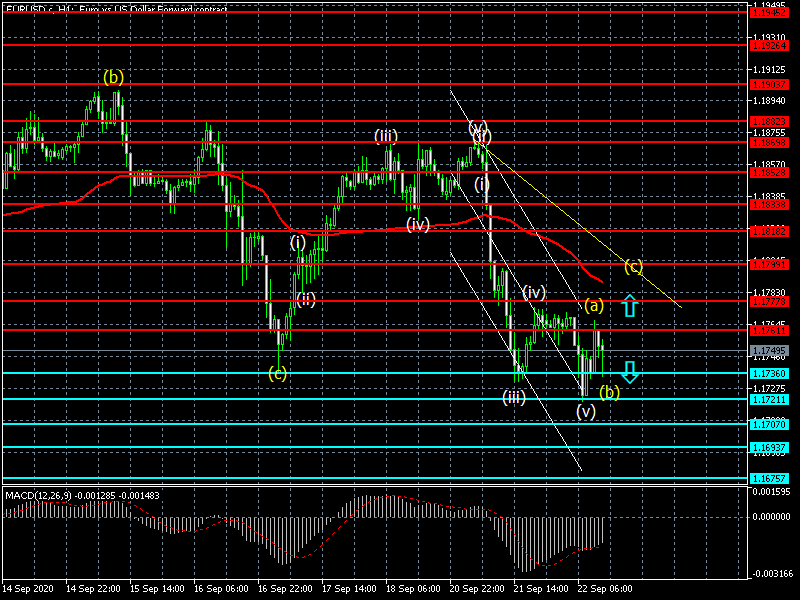Select yellow (c) label under the 16 Sep low
The image size is (800, 600).
click(278, 373)
